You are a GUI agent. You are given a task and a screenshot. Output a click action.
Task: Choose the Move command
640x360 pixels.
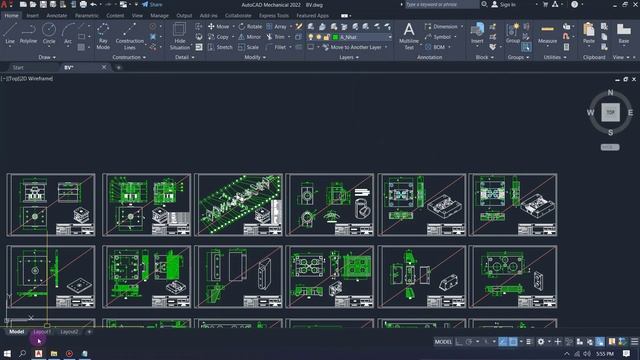click(219, 26)
